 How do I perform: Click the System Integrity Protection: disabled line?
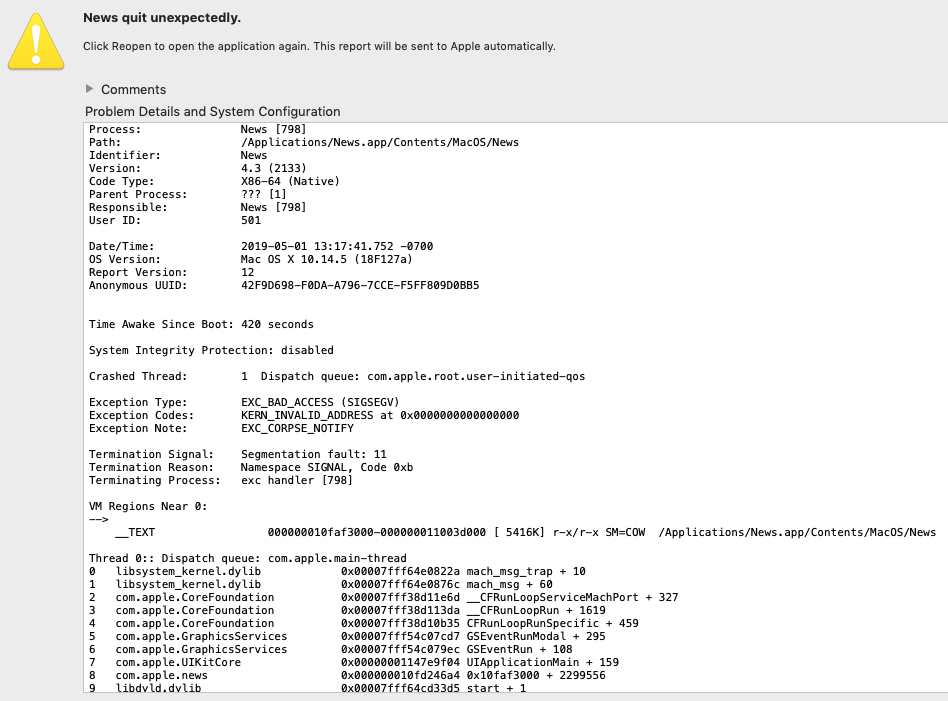pos(211,350)
